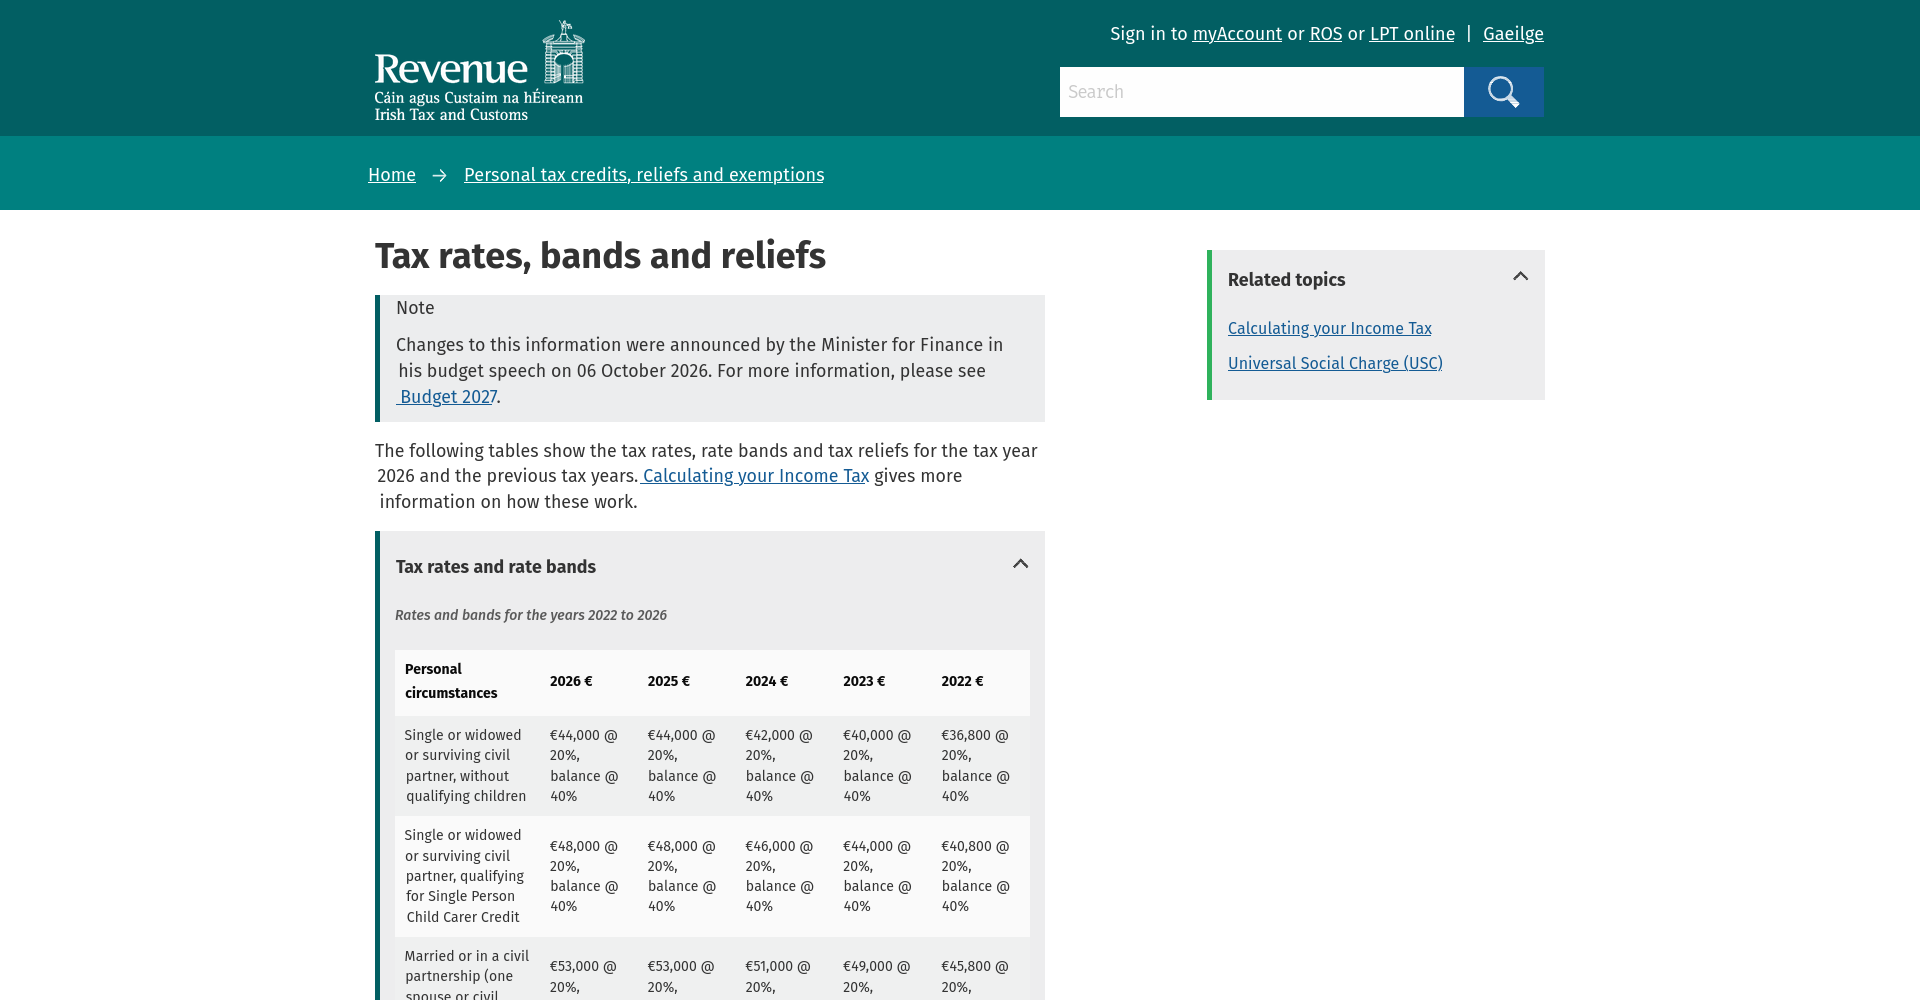
Task: Collapse the Tax rates and rate bands section
Action: [1020, 565]
